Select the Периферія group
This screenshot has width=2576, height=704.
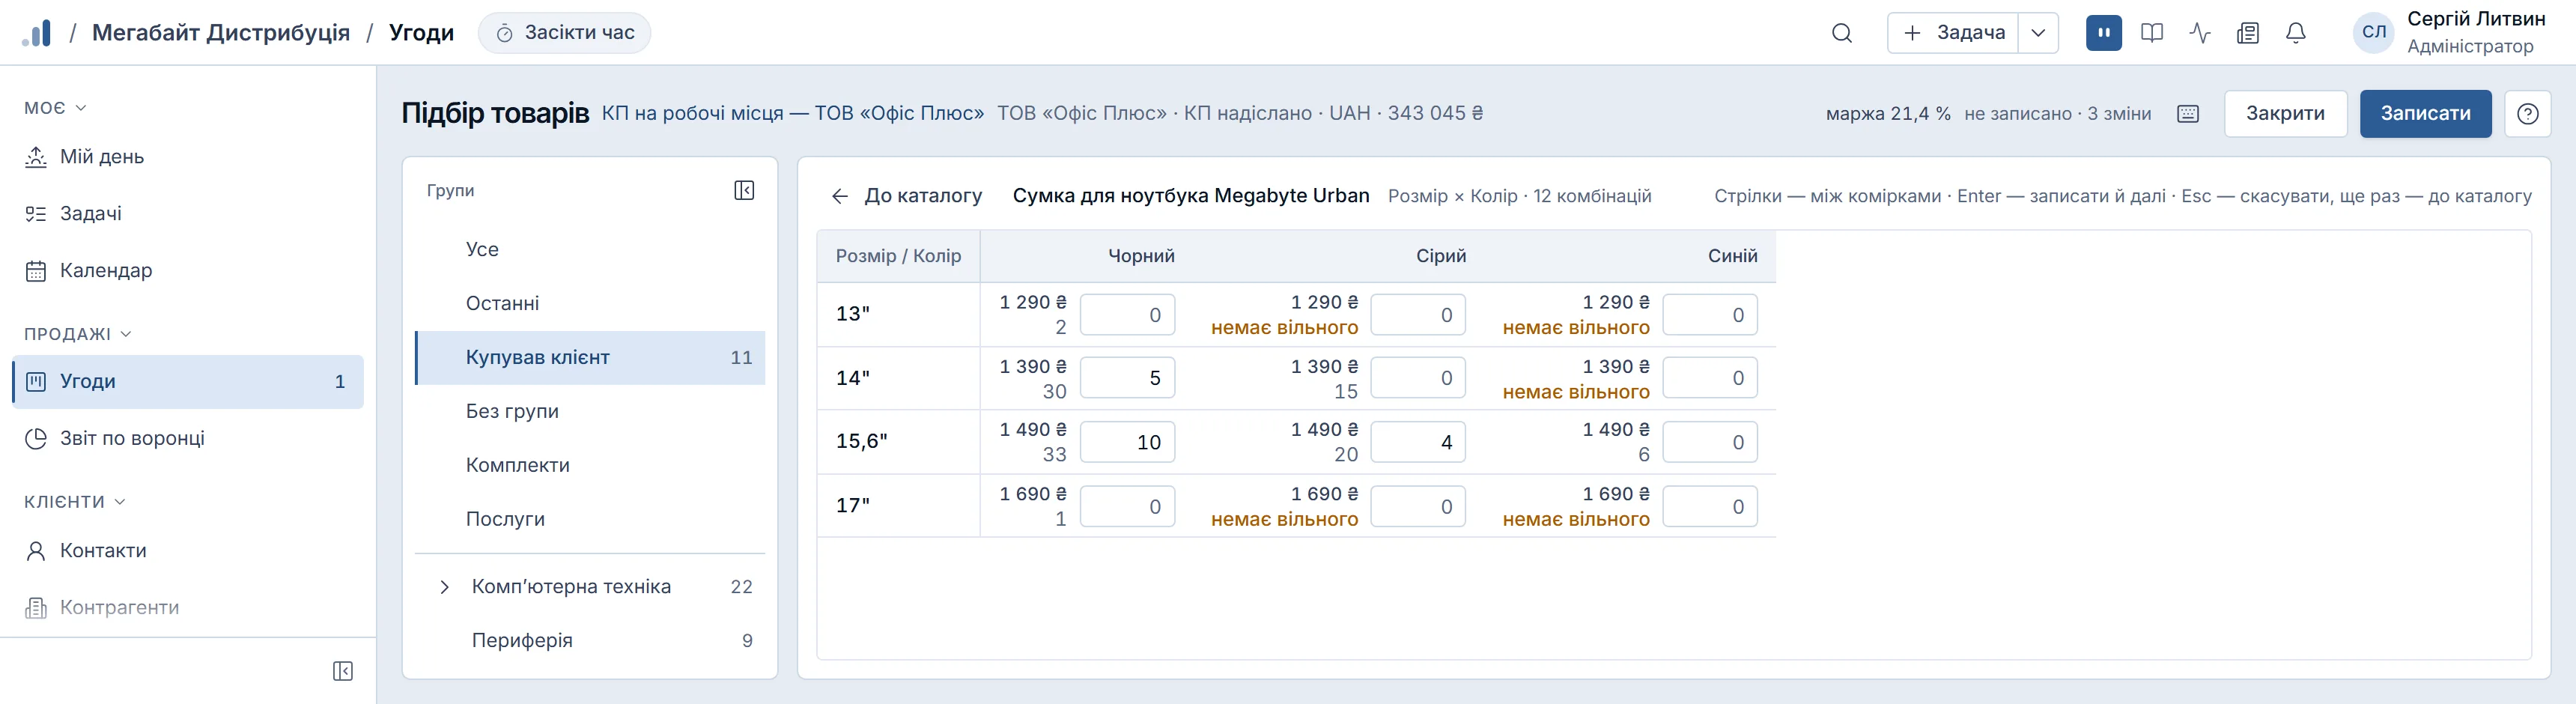click(590, 641)
